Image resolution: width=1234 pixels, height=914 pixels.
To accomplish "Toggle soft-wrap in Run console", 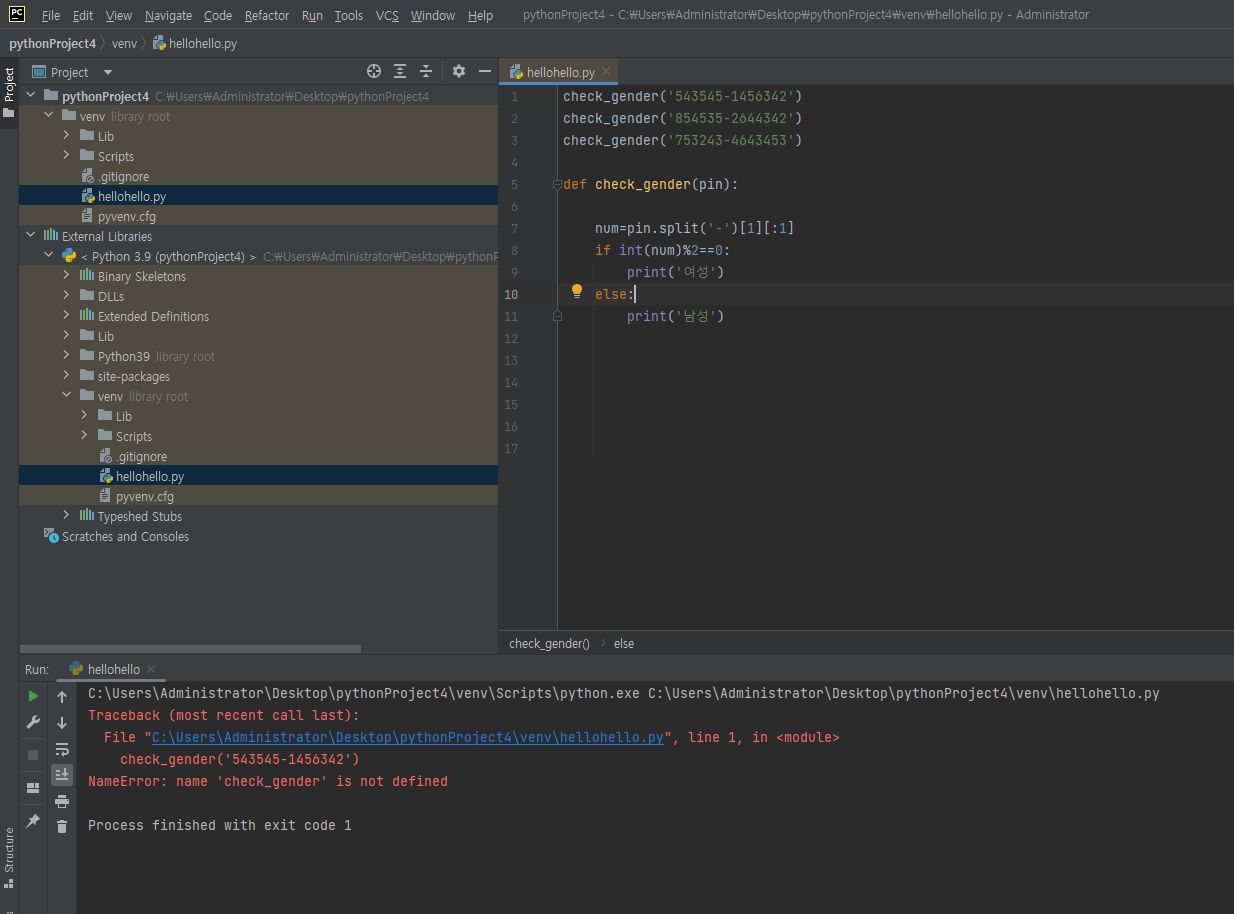I will (x=62, y=749).
